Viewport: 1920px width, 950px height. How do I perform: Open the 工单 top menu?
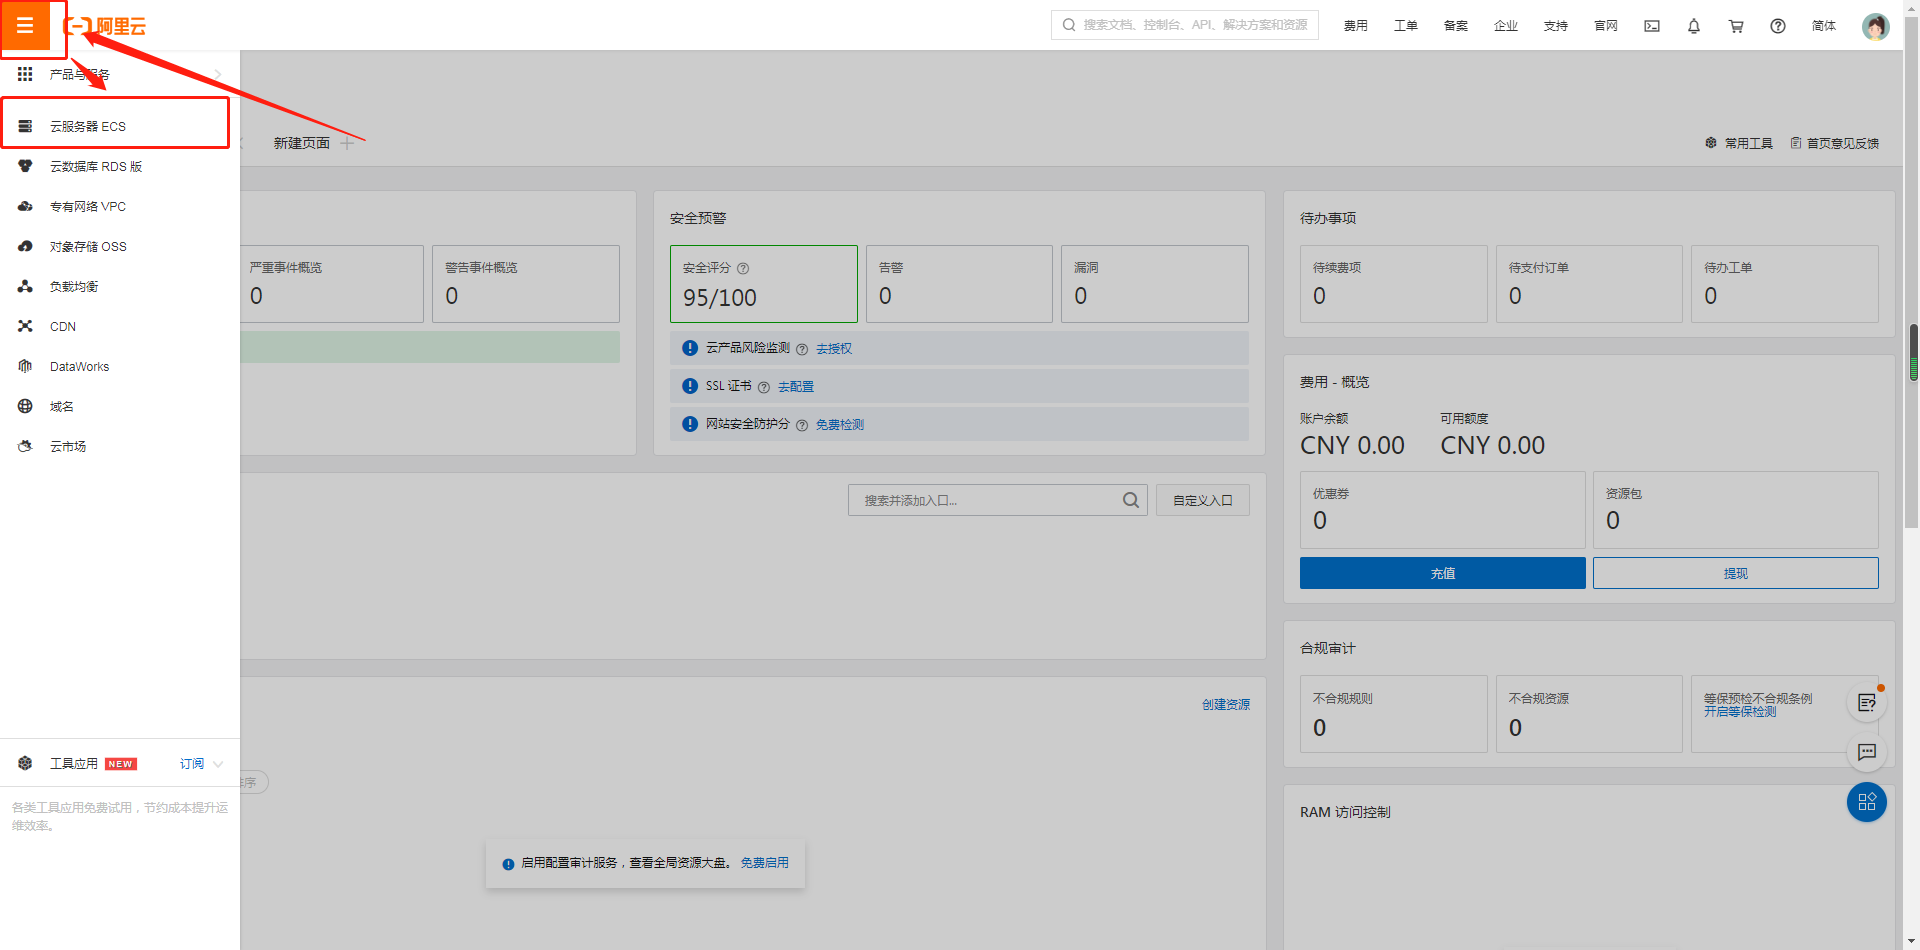(1405, 26)
